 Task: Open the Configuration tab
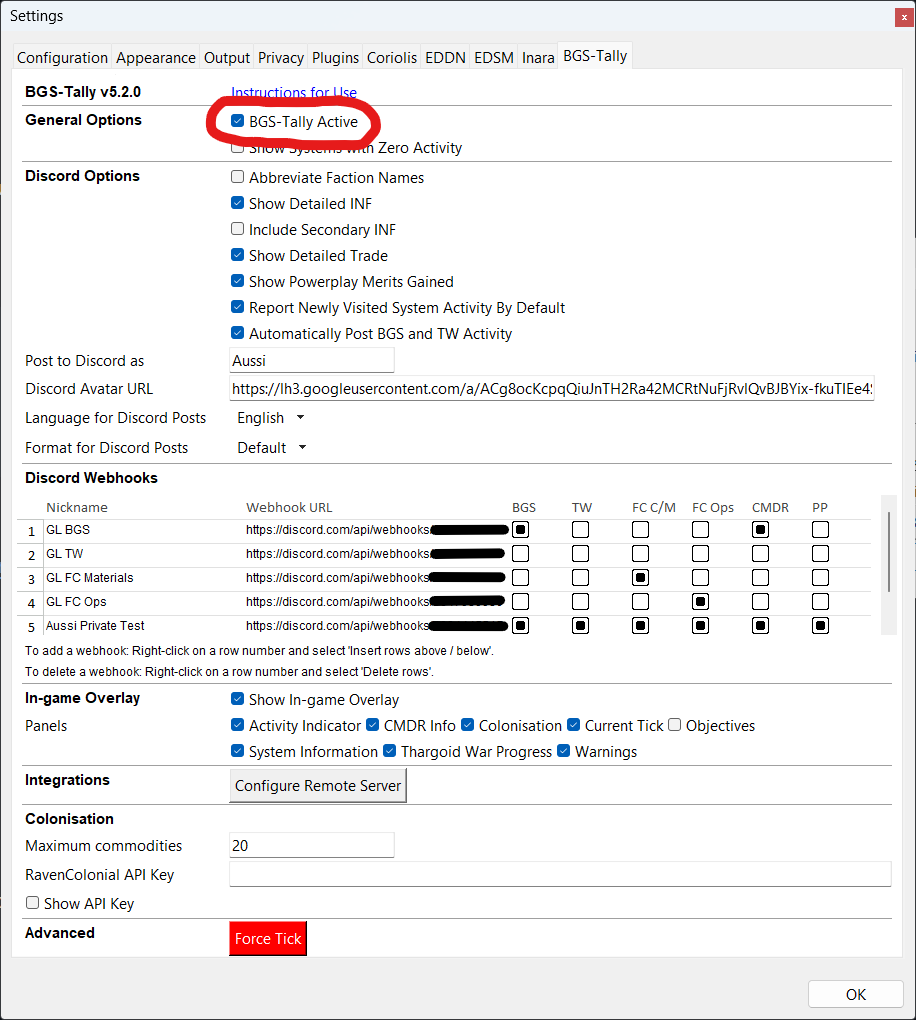pyautogui.click(x=62, y=58)
